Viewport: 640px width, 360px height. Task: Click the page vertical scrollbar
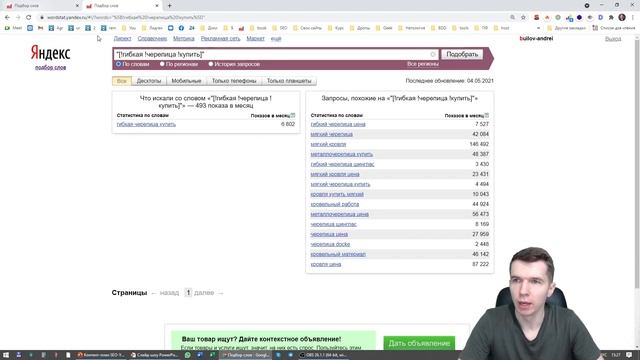(637, 163)
